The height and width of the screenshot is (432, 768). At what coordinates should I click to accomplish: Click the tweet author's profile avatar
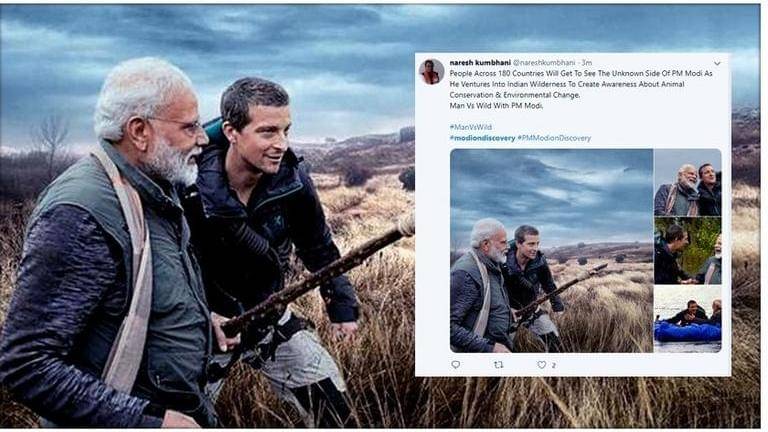pos(432,71)
